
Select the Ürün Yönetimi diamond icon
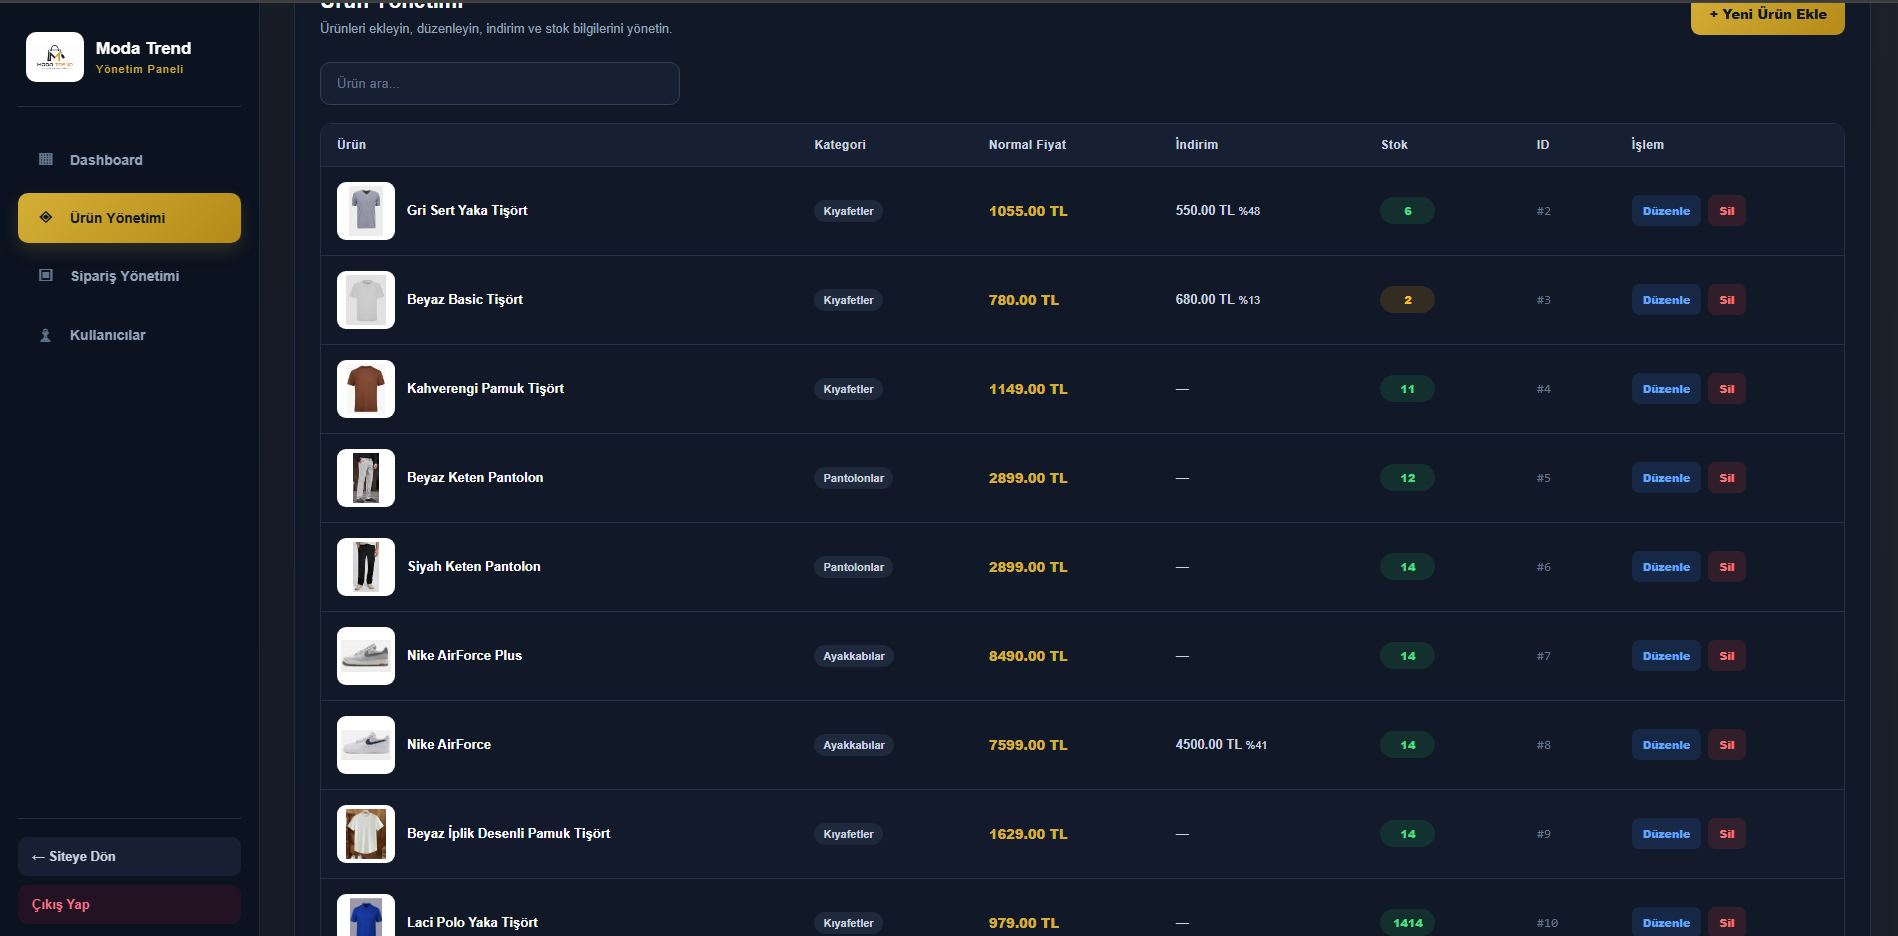click(x=46, y=217)
